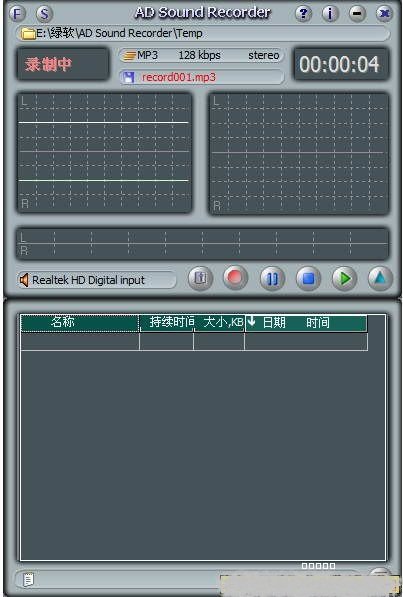Click the 128 kbps bitrate value

click(x=199, y=56)
